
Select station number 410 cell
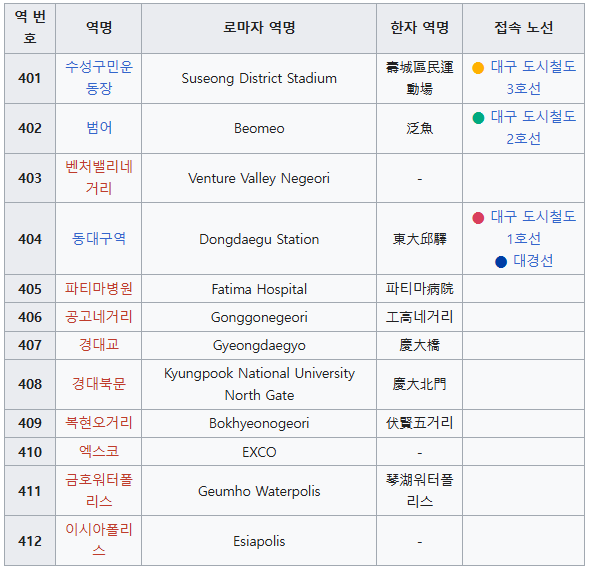coord(30,451)
